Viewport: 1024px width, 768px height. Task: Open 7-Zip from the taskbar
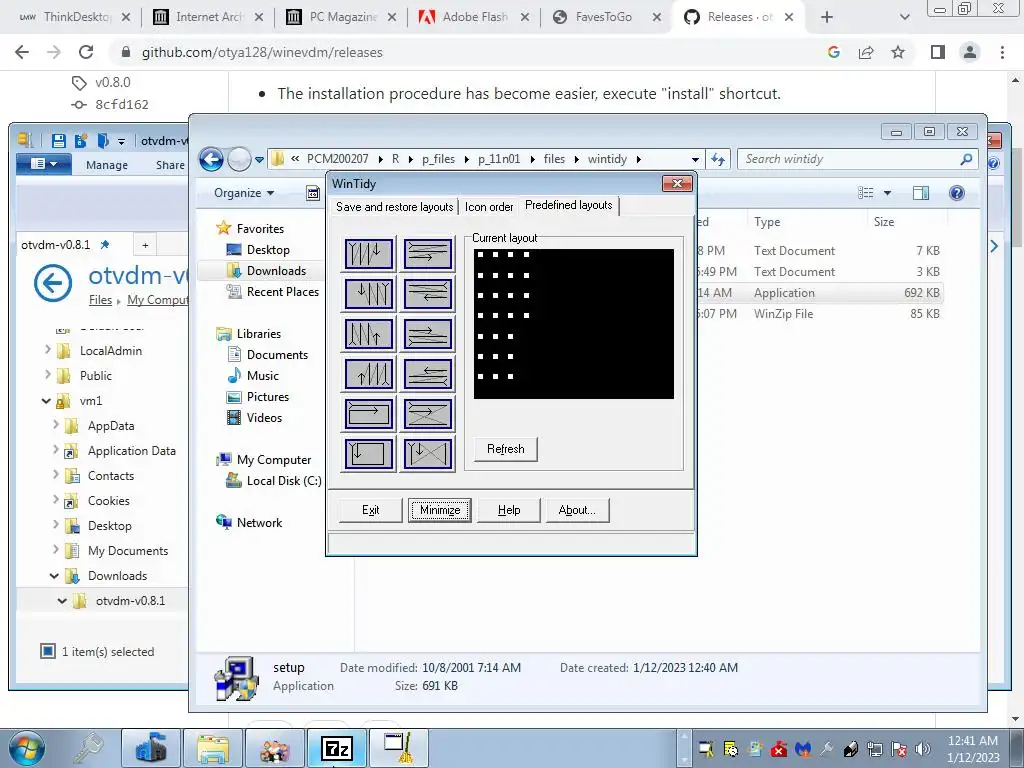point(337,748)
